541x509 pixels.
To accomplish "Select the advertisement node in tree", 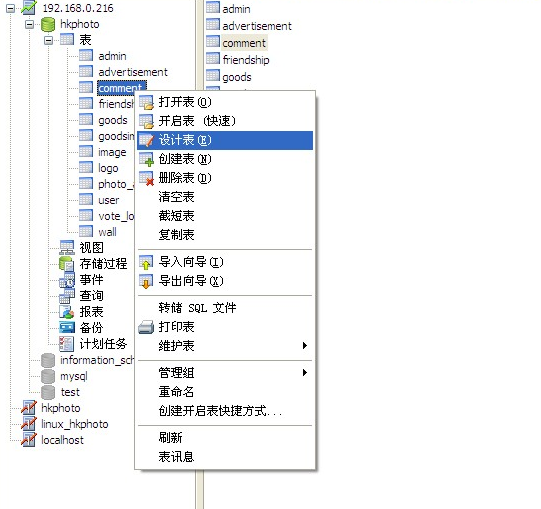I will coord(133,72).
